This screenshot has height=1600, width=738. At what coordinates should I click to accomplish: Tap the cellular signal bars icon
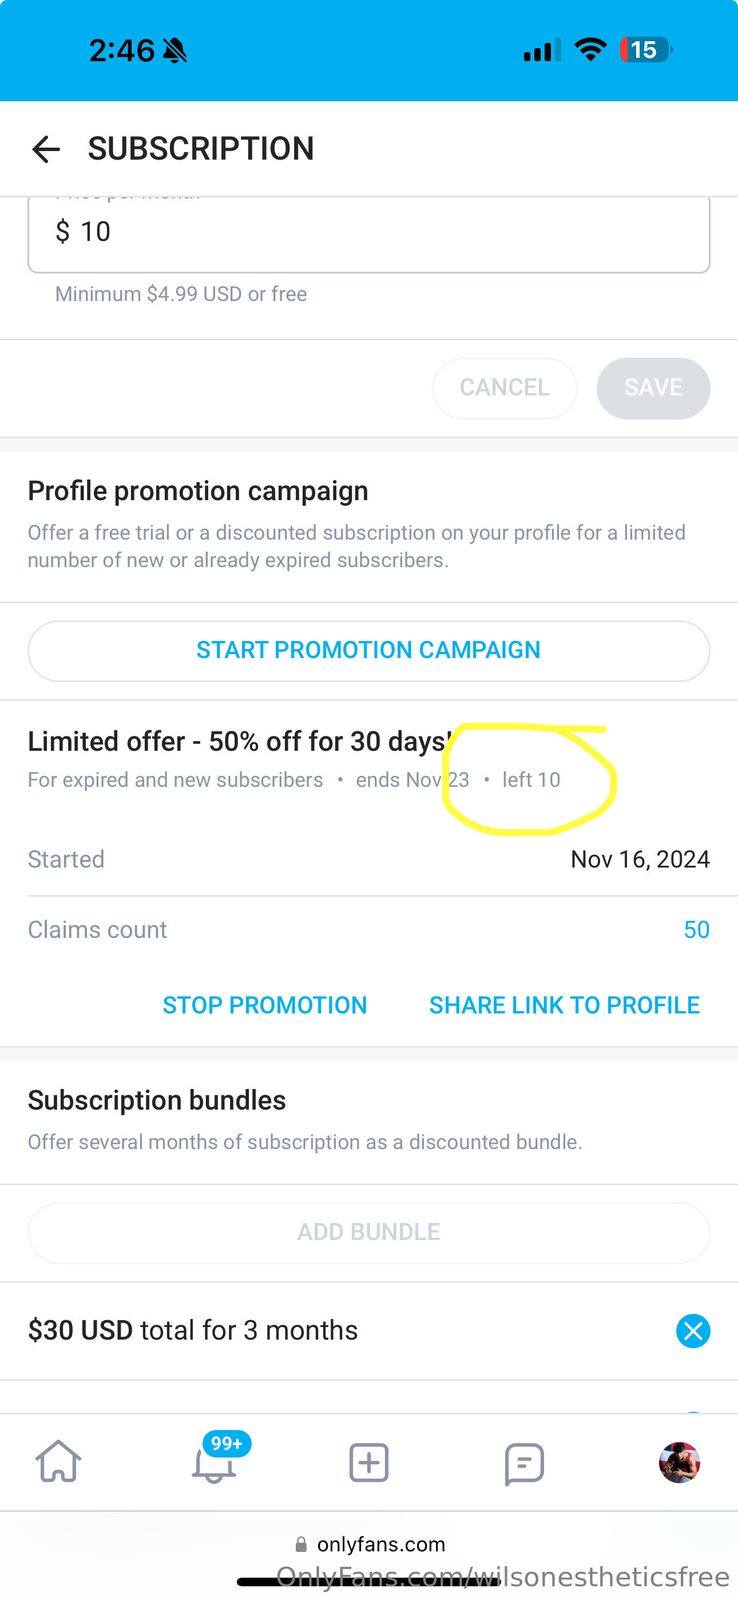click(x=541, y=50)
